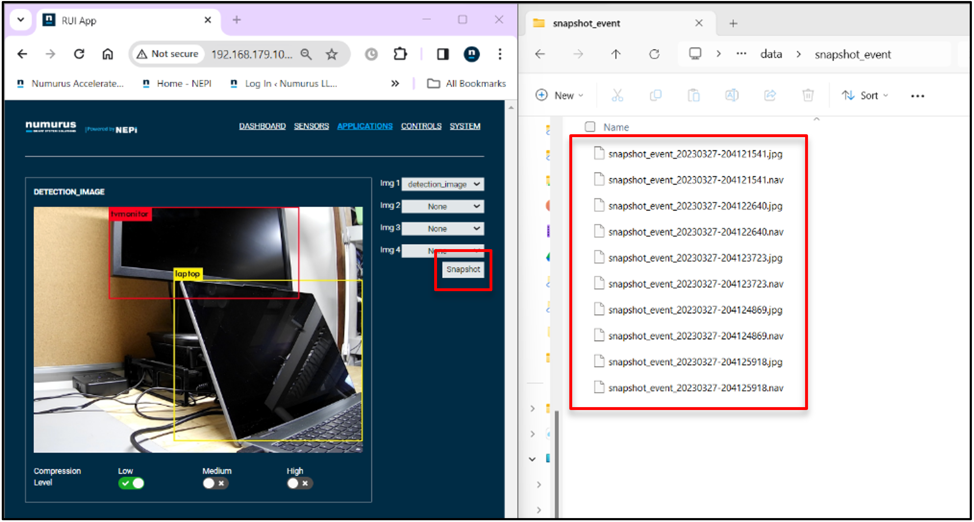974x522 pixels.
Task: Open the Chrome profile avatar
Action: [471, 54]
